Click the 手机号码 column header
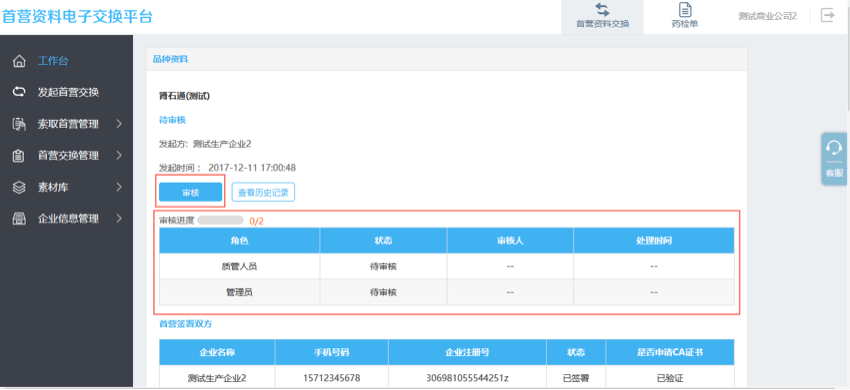 tap(332, 352)
